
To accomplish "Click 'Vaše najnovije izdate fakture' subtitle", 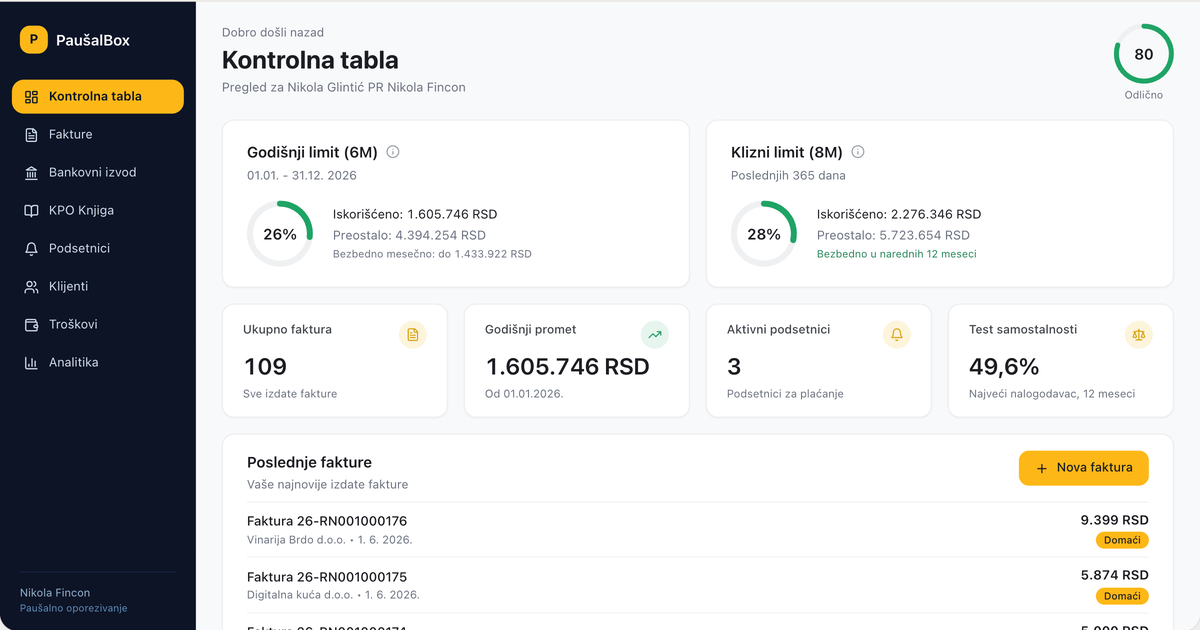I will point(328,484).
